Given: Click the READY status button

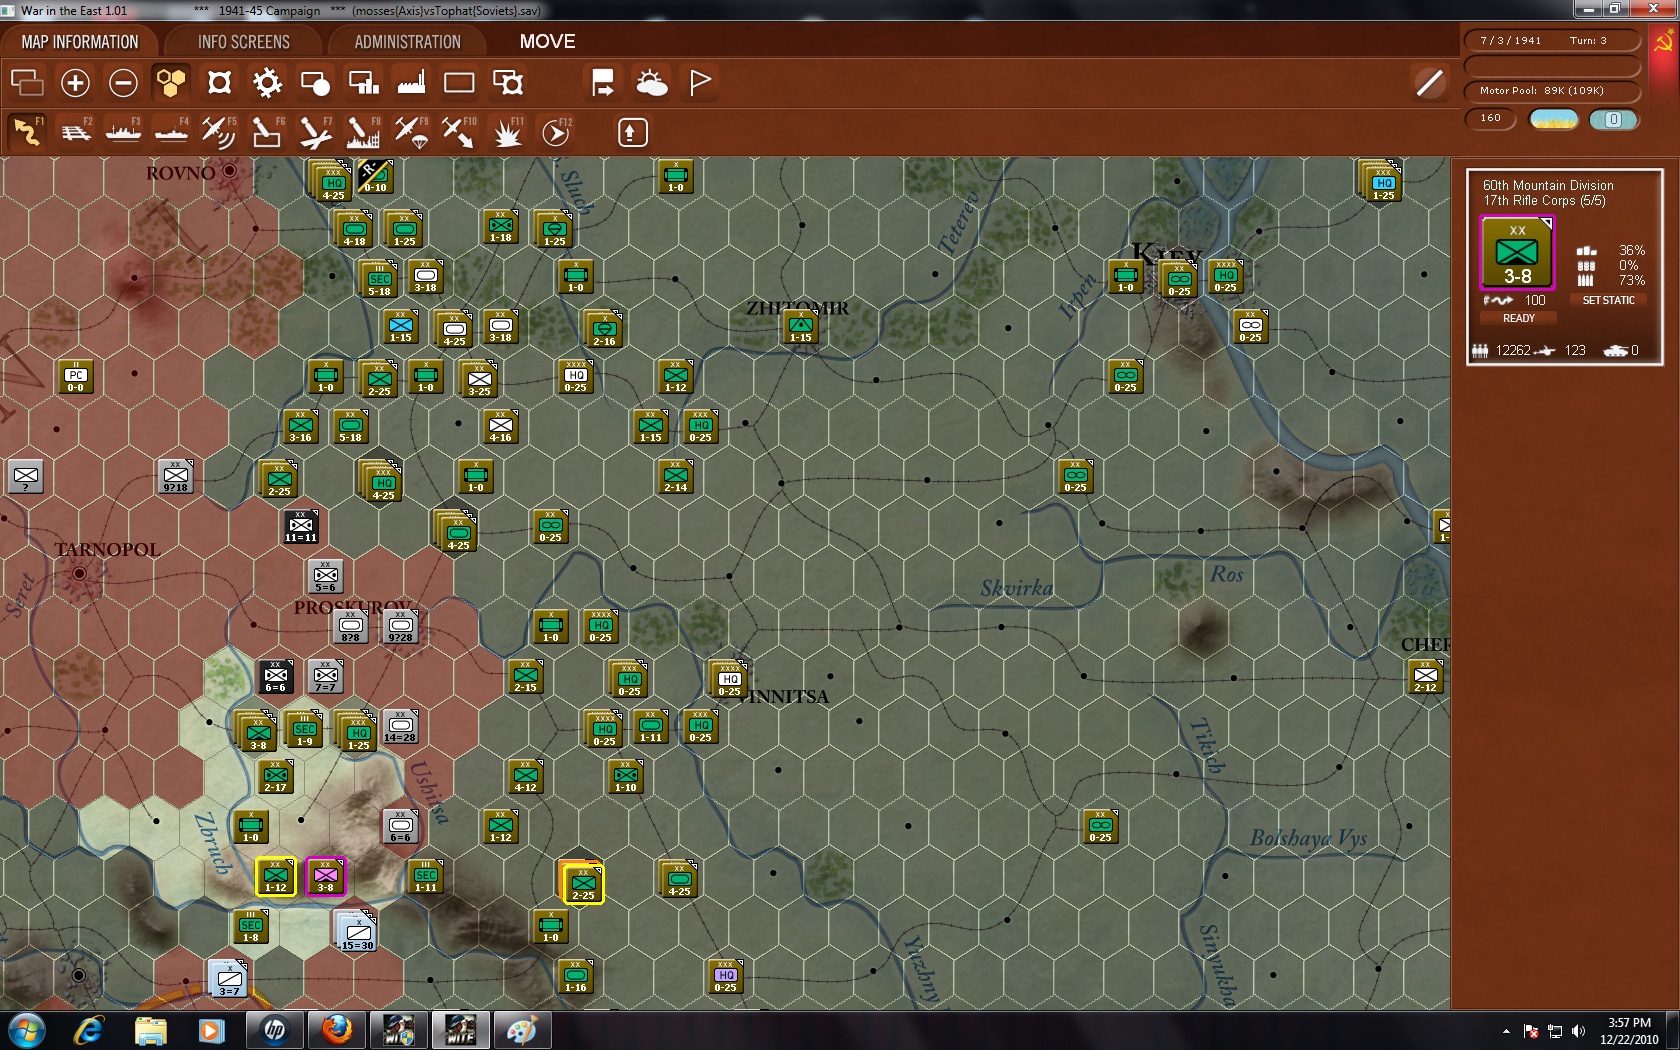Looking at the screenshot, I should (x=1518, y=318).
